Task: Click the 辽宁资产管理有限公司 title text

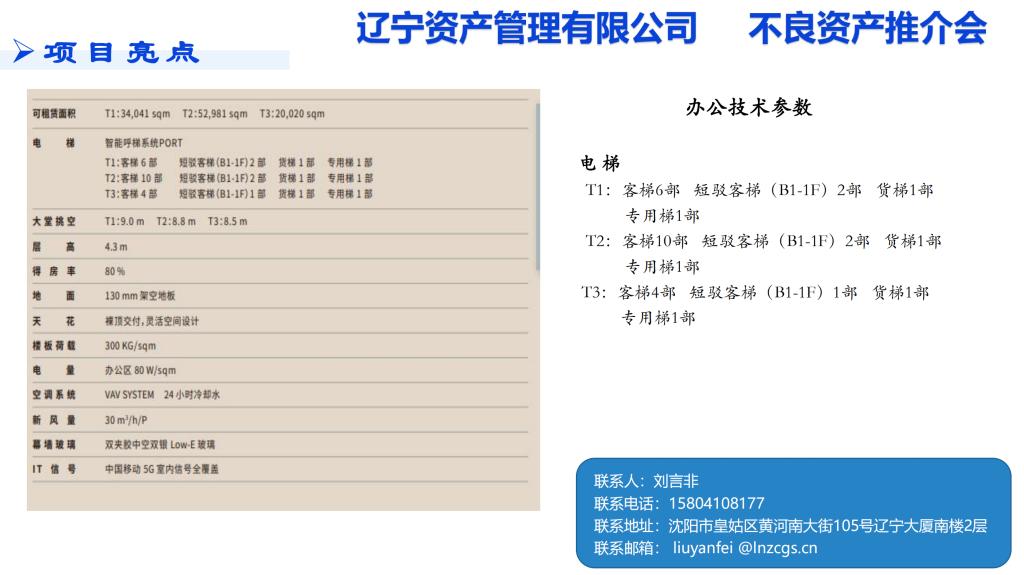Action: point(526,27)
